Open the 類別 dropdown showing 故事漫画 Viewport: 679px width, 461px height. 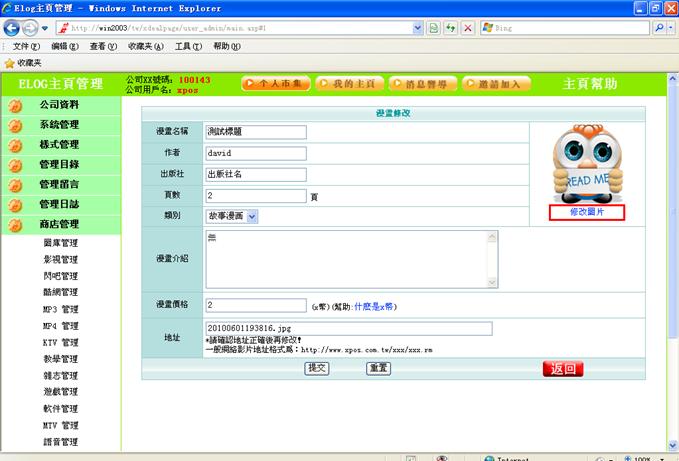click(x=251, y=215)
